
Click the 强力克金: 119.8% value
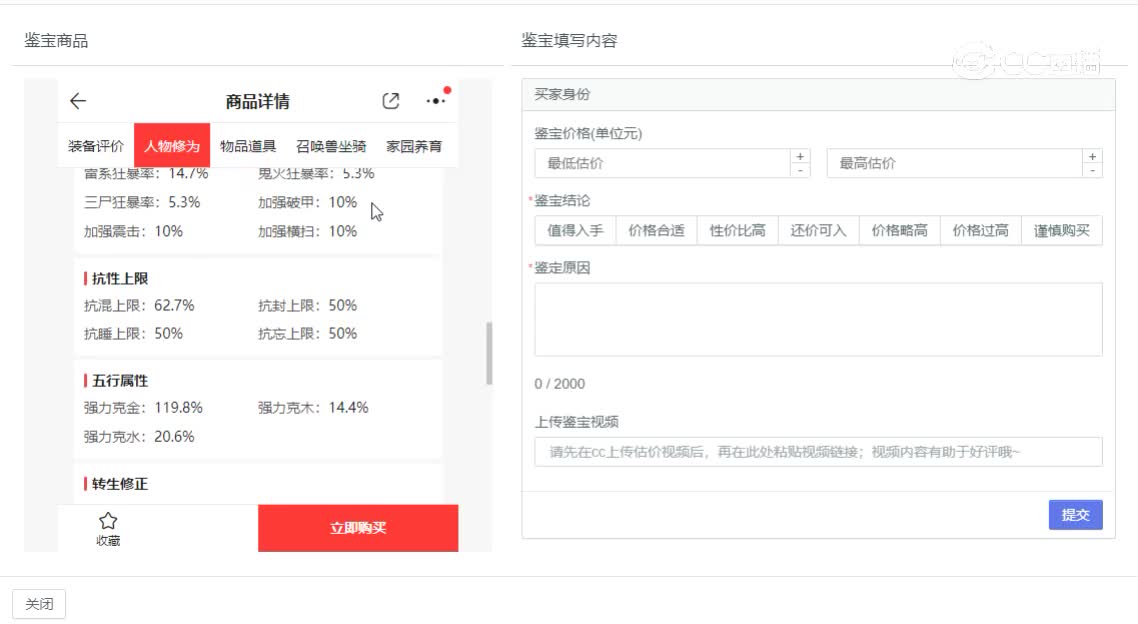pos(143,408)
